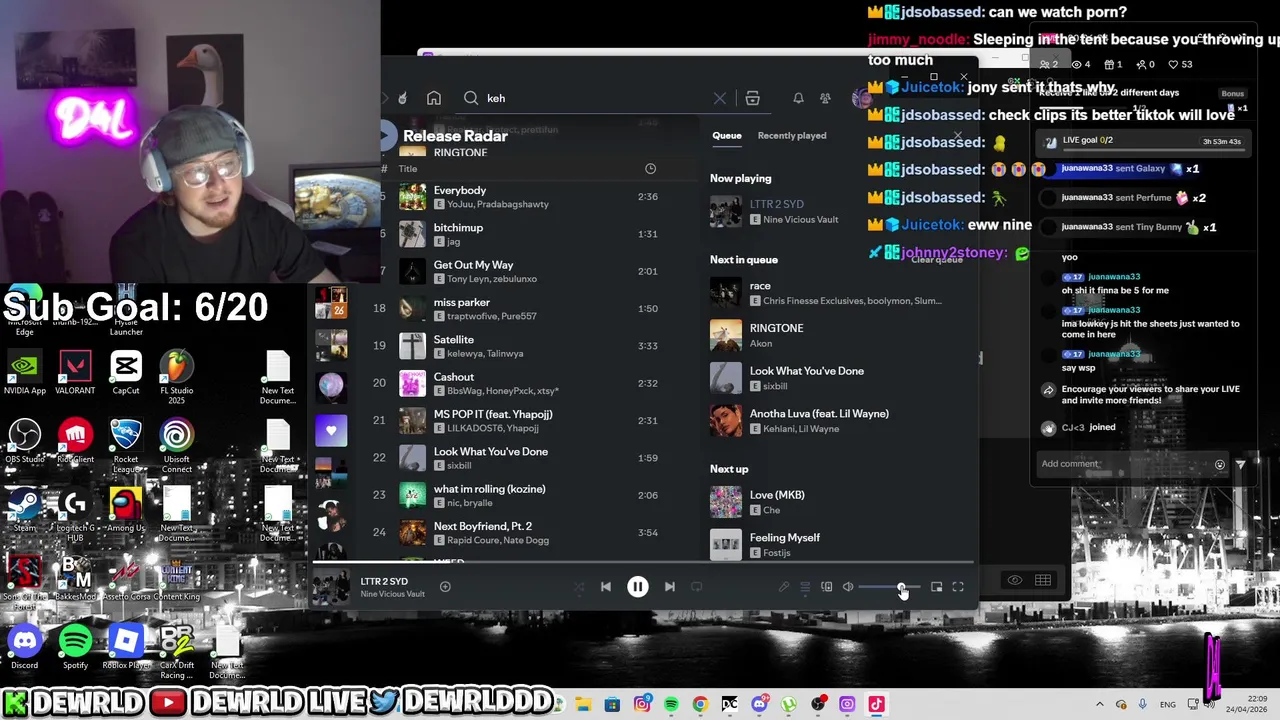Image resolution: width=1280 pixels, height=720 pixels.
Task: Adjust the Spotify volume slider
Action: tap(888, 587)
